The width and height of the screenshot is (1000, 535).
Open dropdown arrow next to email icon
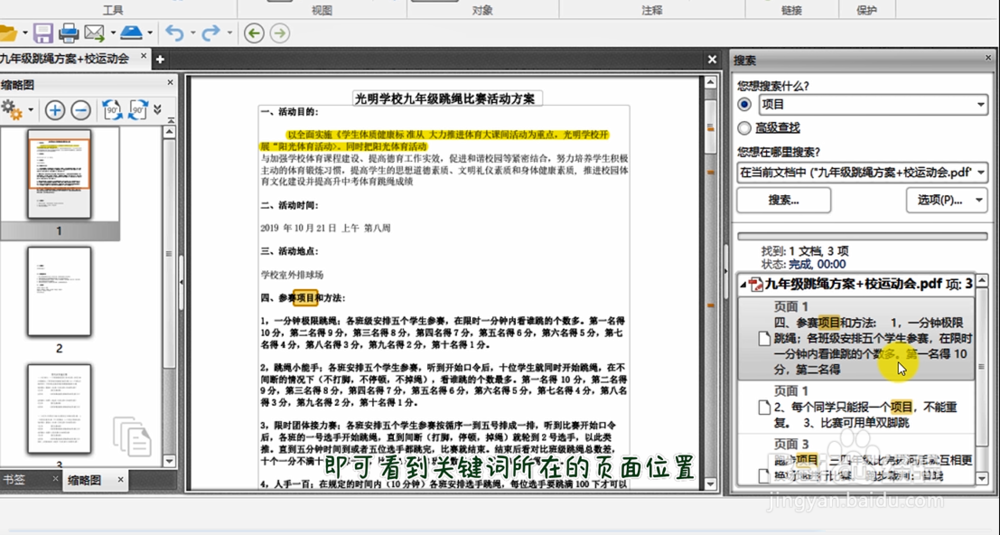(113, 33)
